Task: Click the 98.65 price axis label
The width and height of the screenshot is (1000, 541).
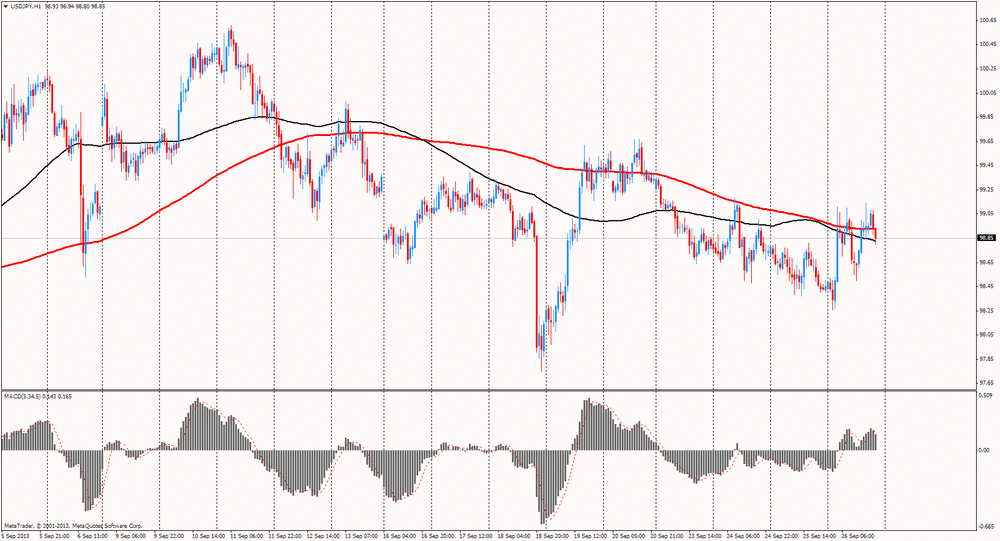Action: click(x=988, y=262)
